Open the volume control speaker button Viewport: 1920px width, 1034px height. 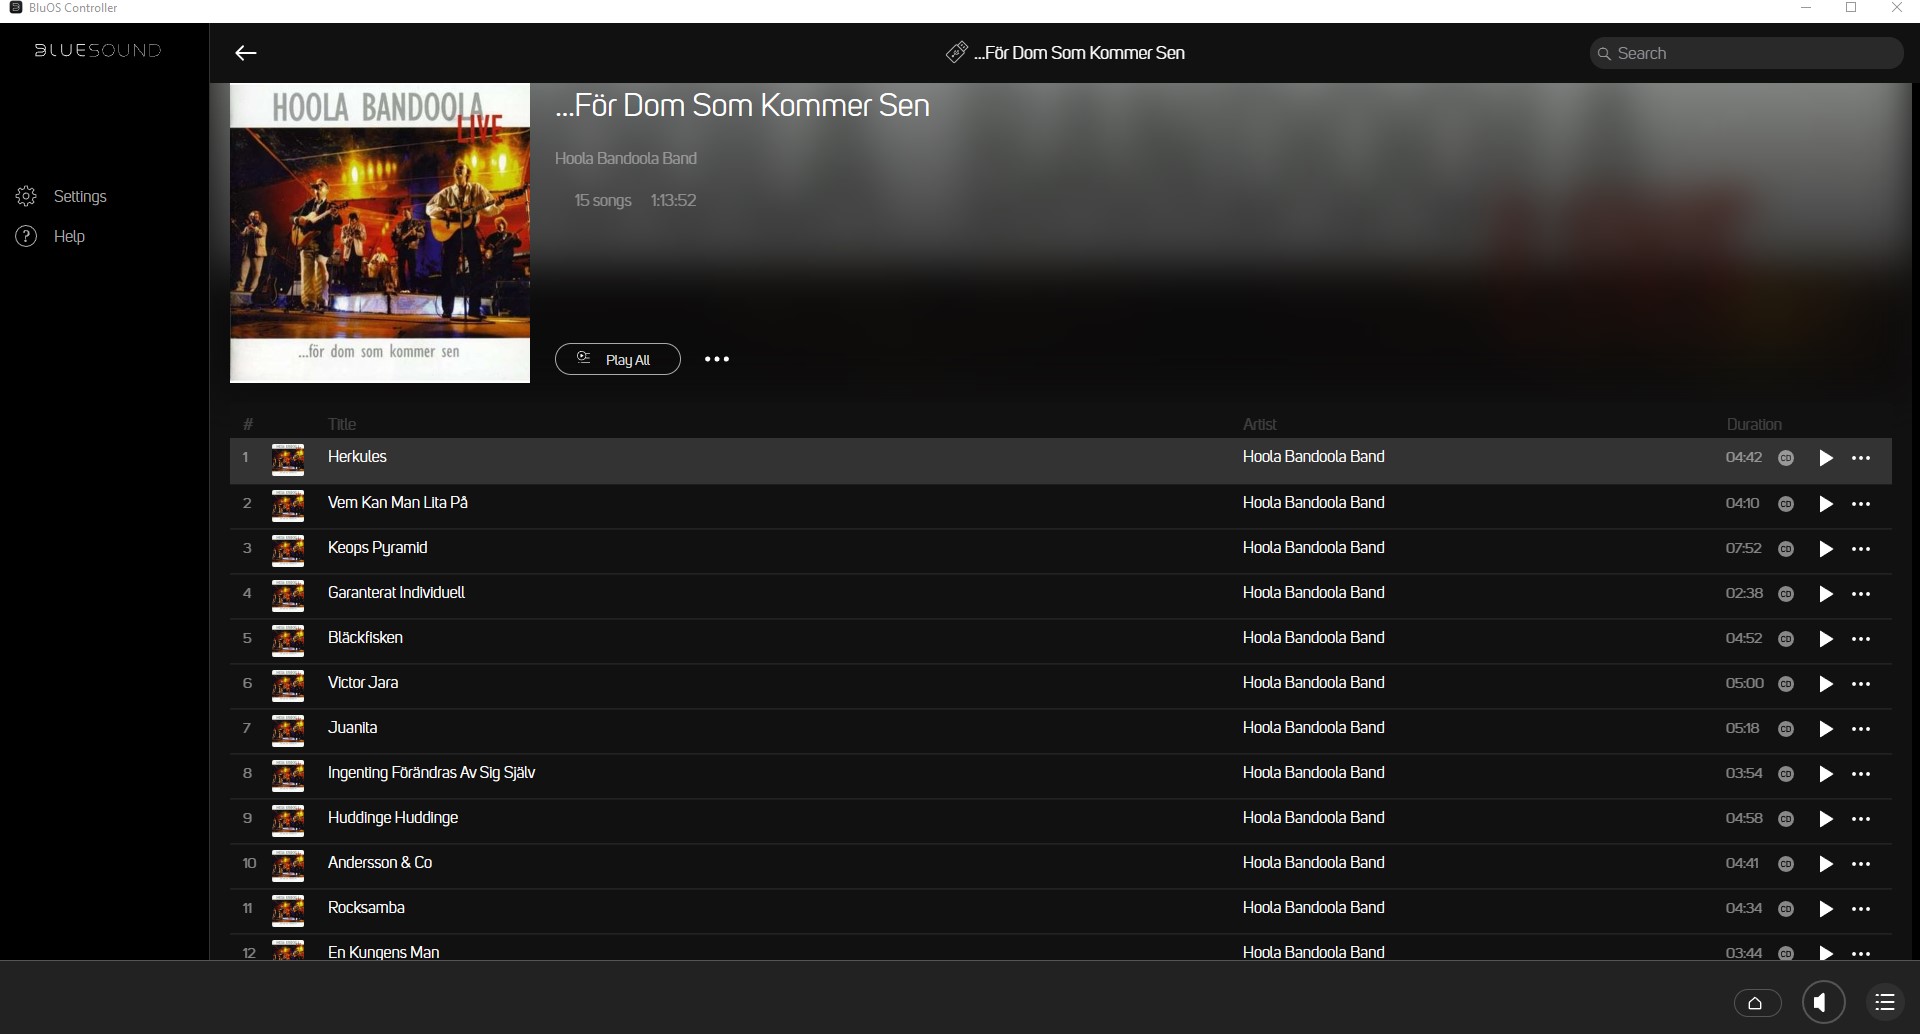[1823, 1002]
